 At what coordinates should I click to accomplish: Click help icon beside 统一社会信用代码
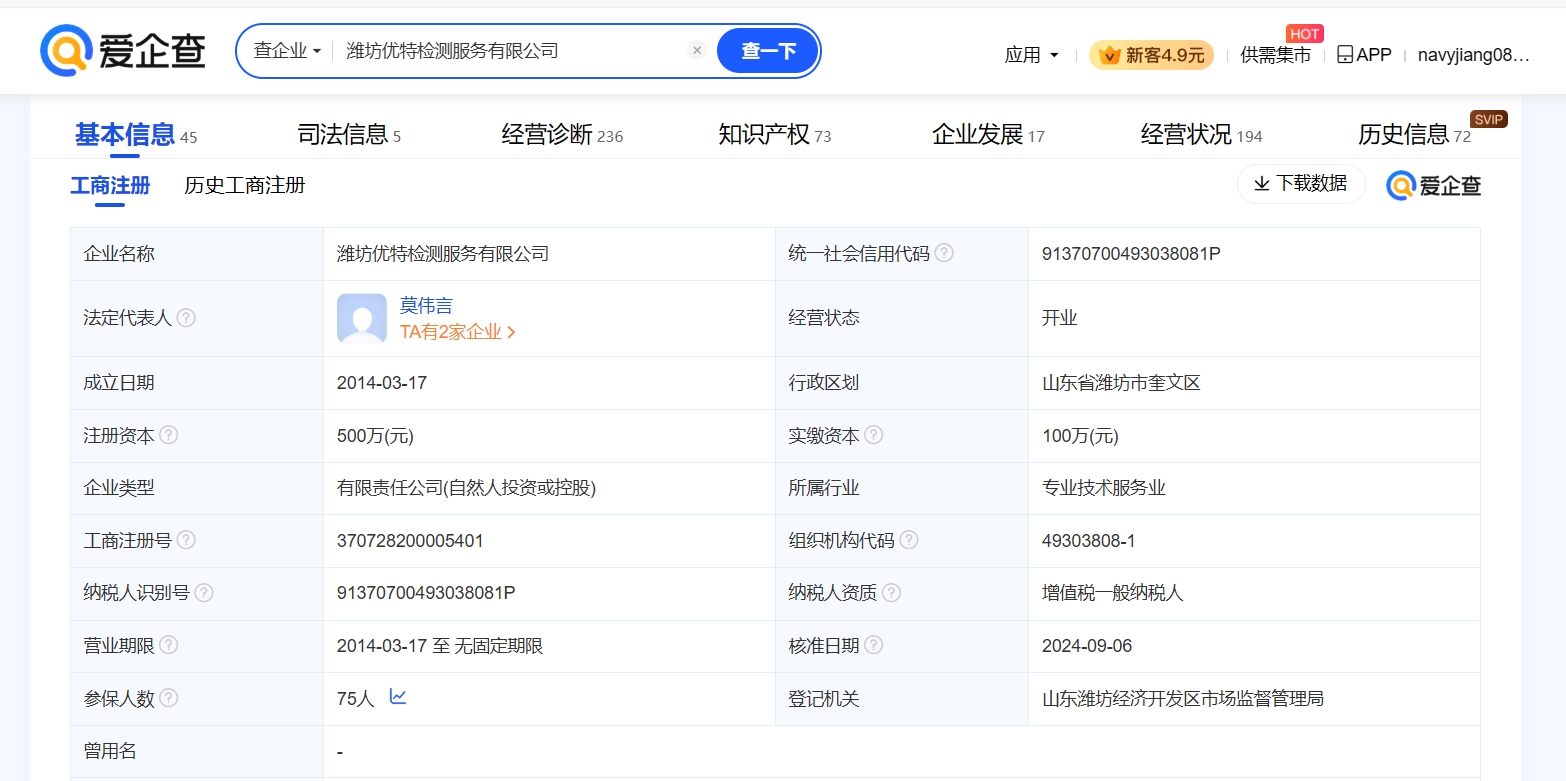pyautogui.click(x=944, y=253)
